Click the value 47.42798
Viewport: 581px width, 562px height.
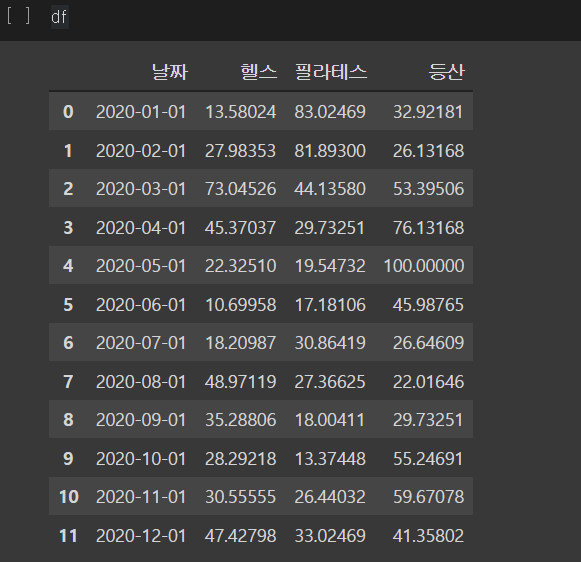pyautogui.click(x=240, y=536)
